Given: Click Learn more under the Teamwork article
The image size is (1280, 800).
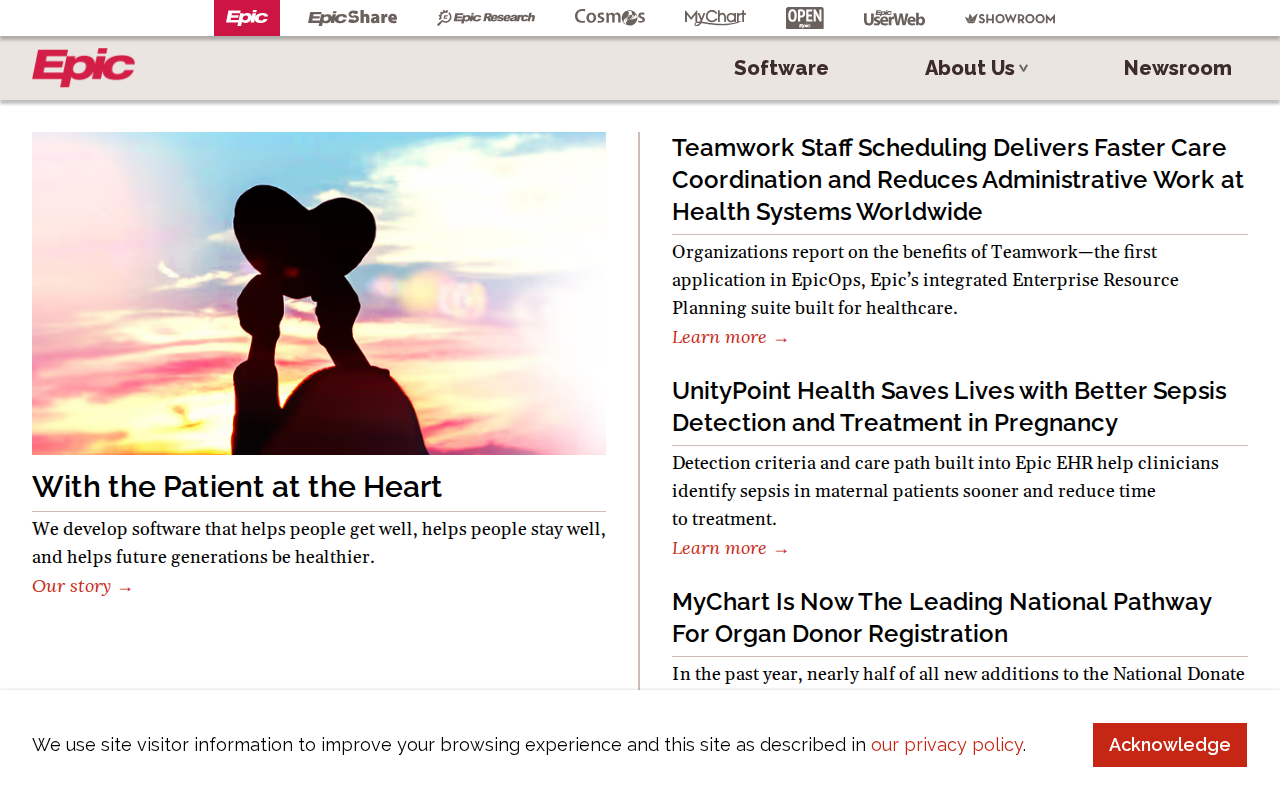Looking at the screenshot, I should (730, 338).
